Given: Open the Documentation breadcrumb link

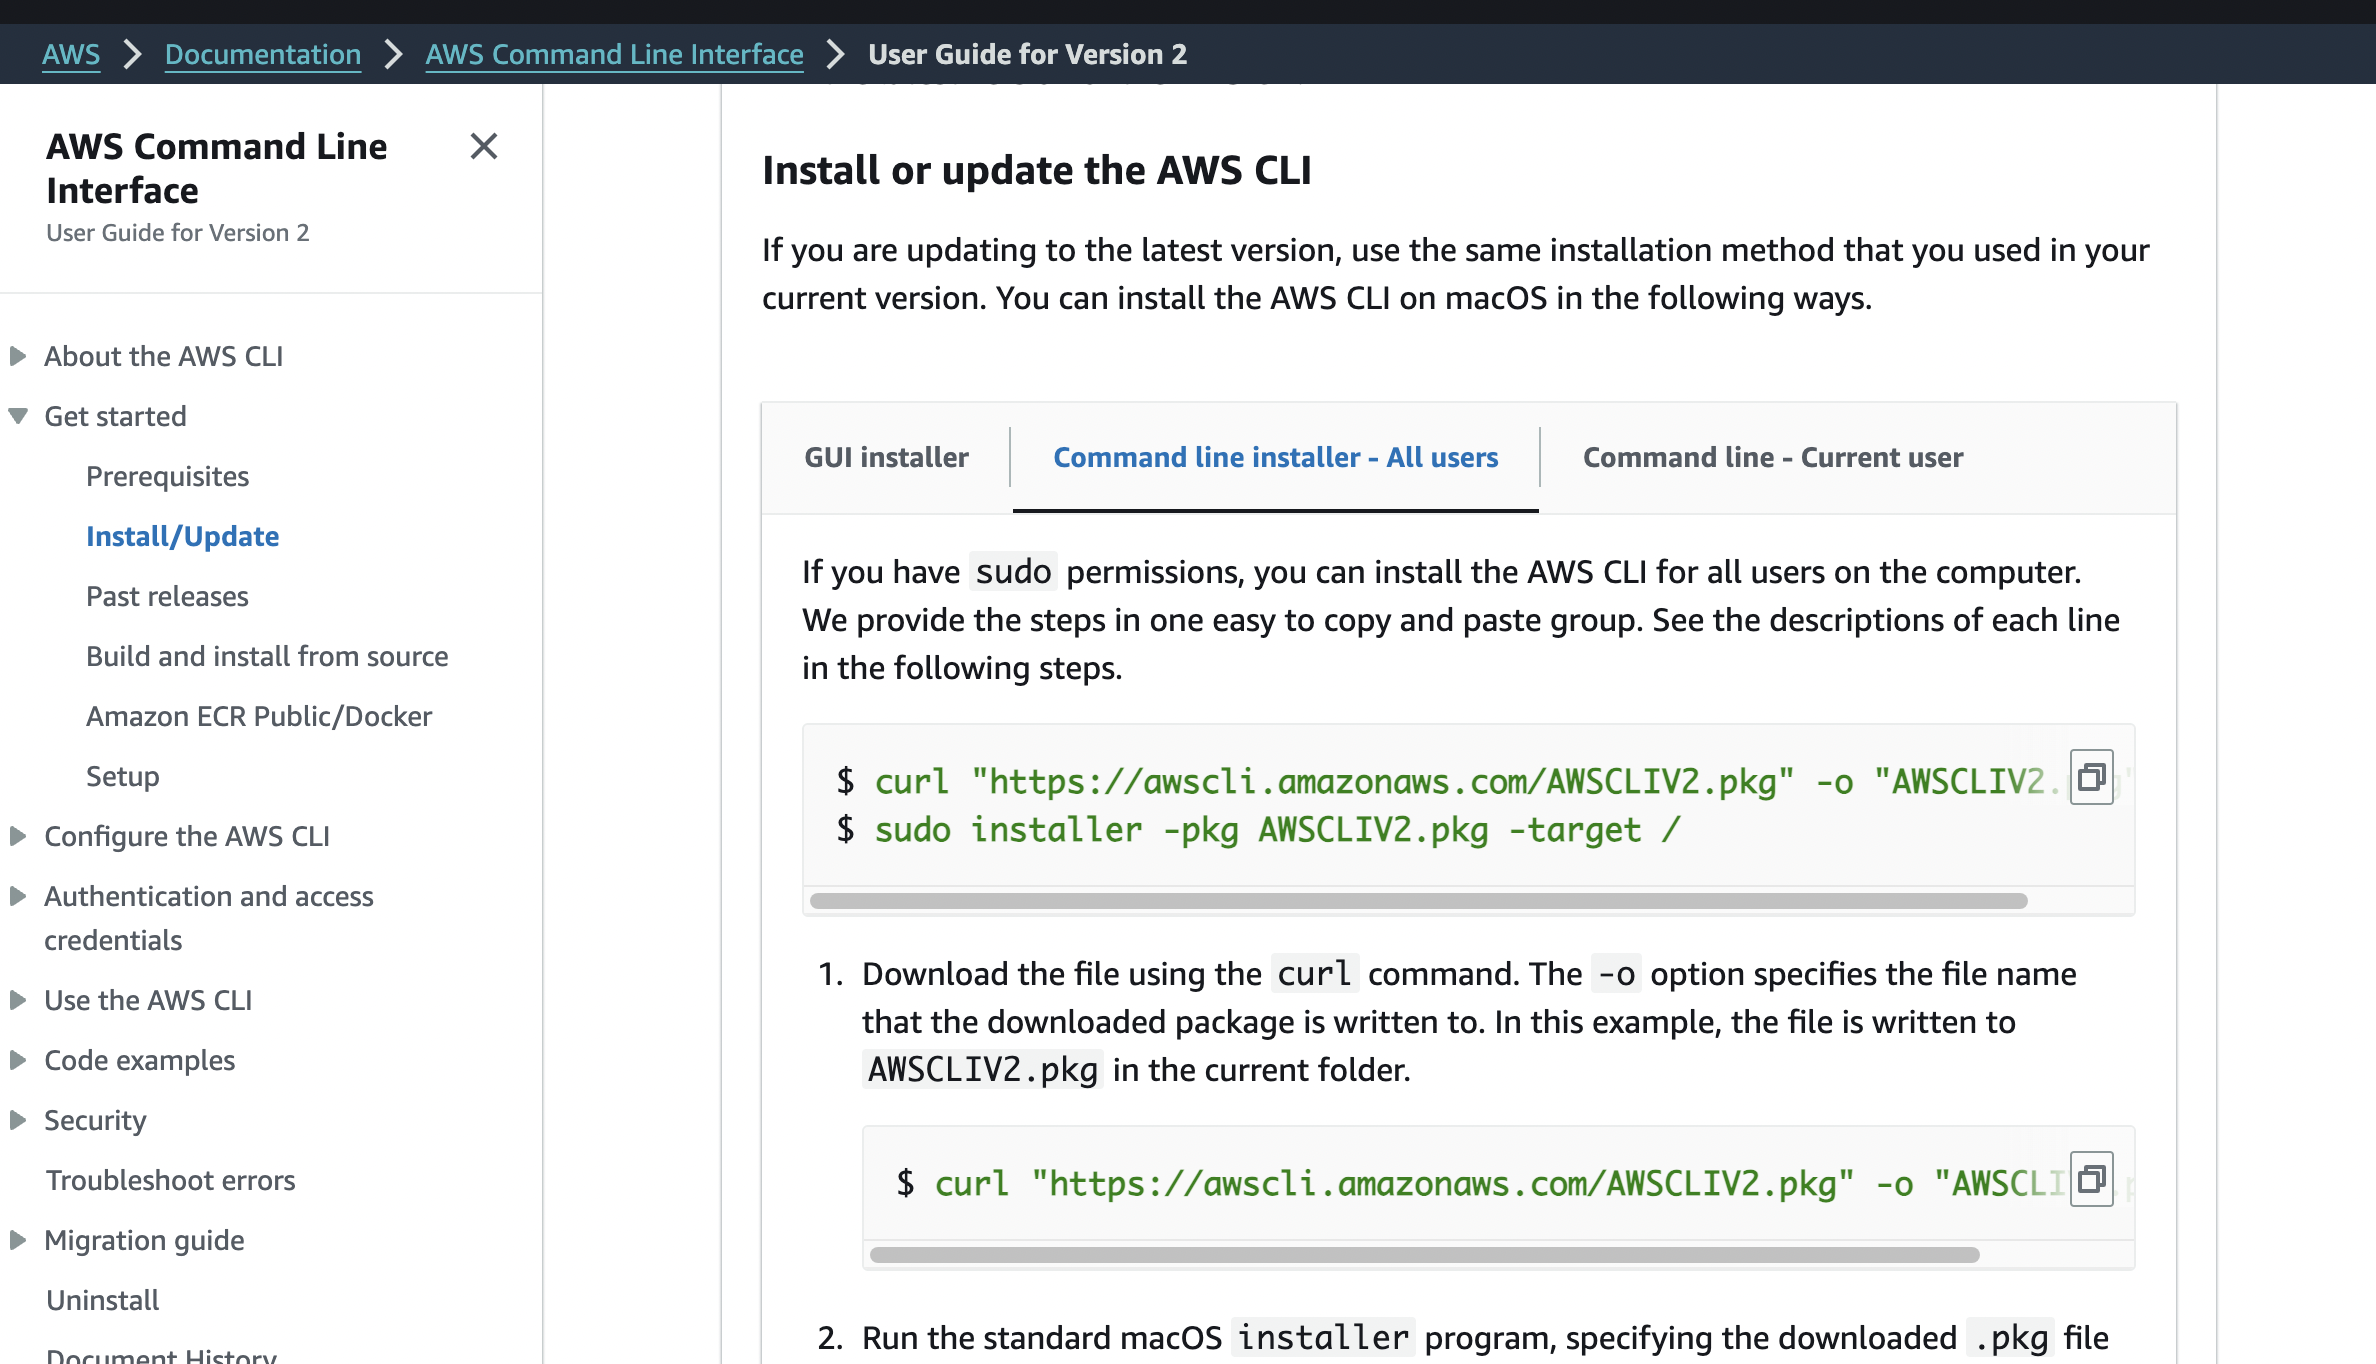Looking at the screenshot, I should point(263,54).
